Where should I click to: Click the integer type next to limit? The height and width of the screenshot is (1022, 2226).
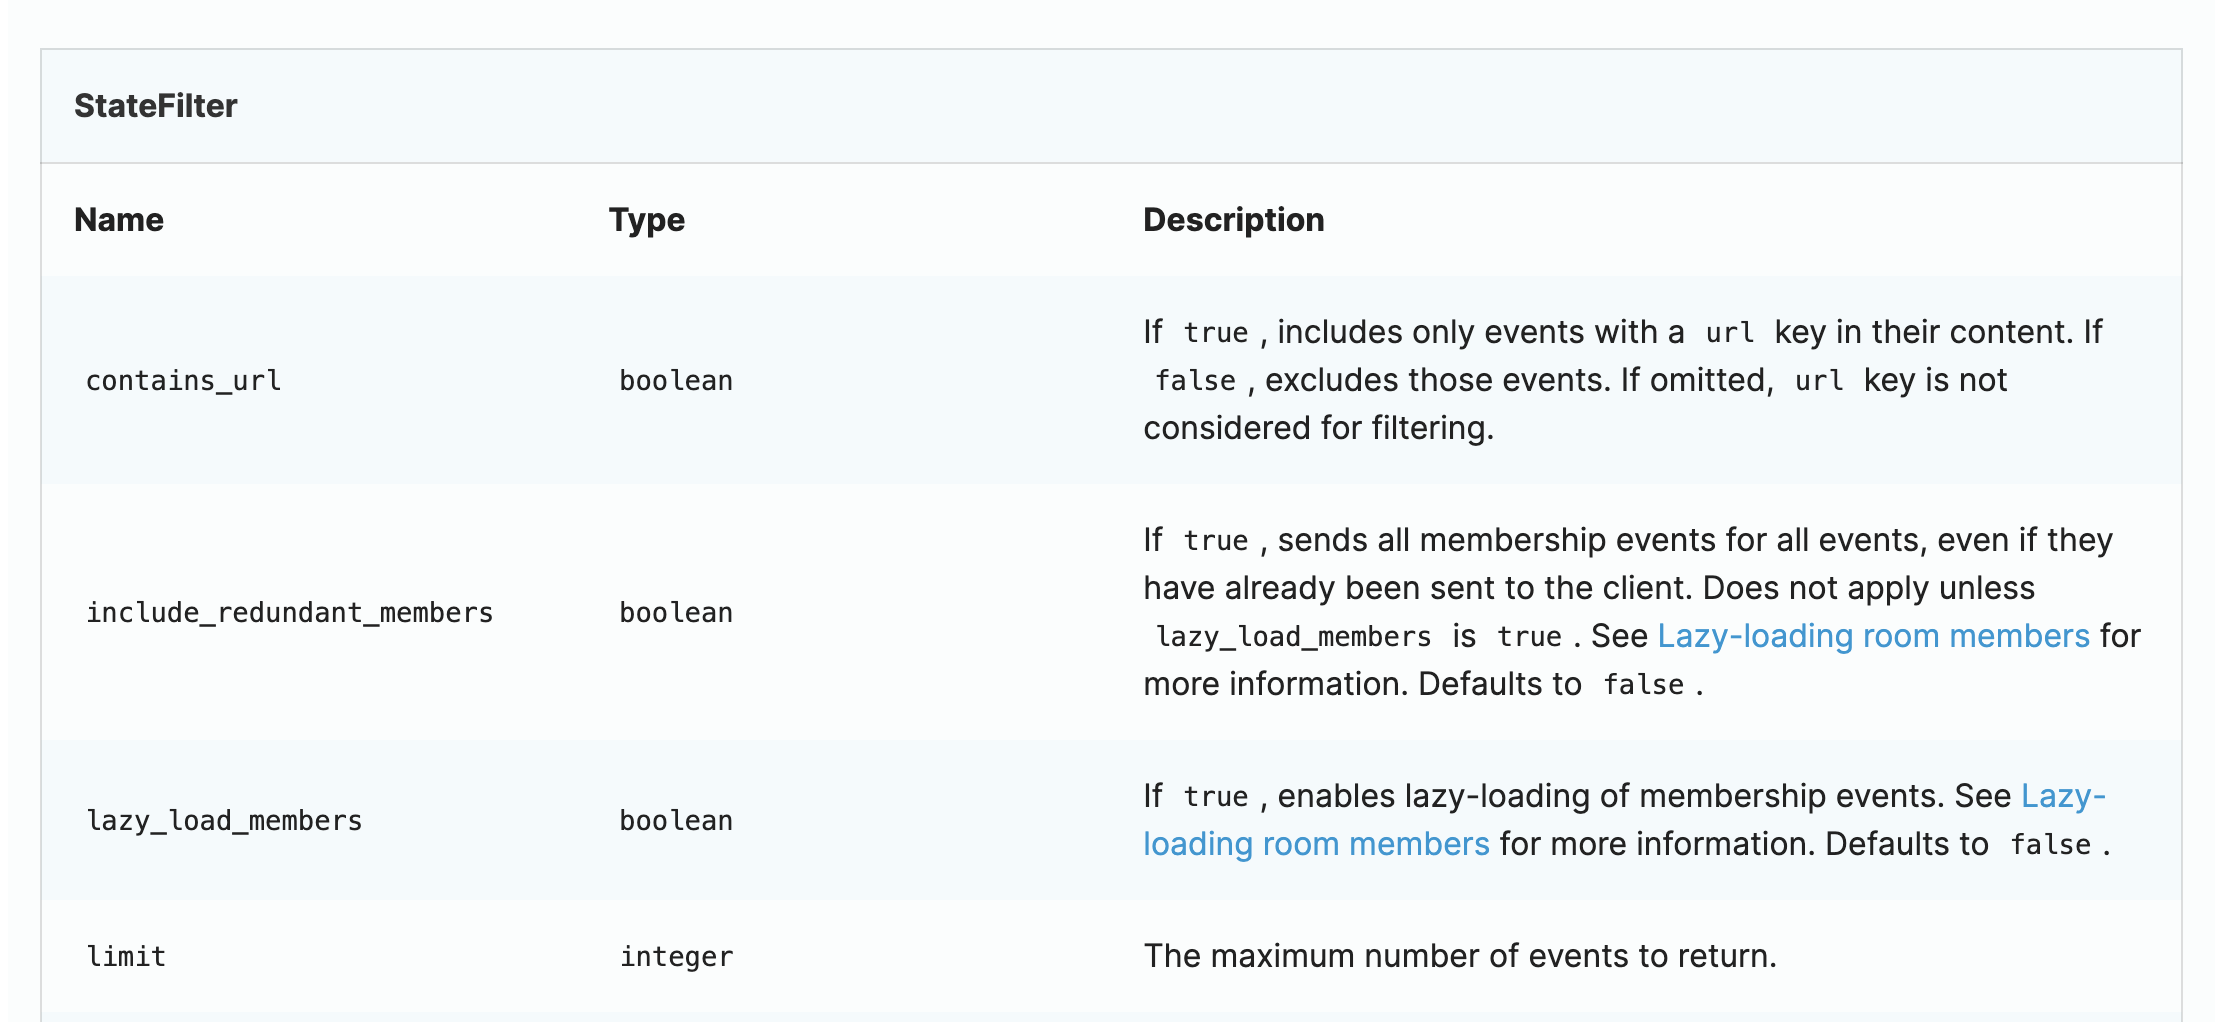tap(676, 955)
